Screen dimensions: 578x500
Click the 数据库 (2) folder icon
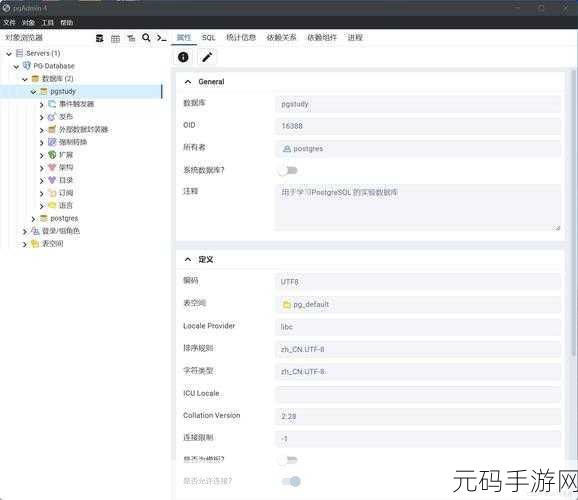pyautogui.click(x=35, y=79)
